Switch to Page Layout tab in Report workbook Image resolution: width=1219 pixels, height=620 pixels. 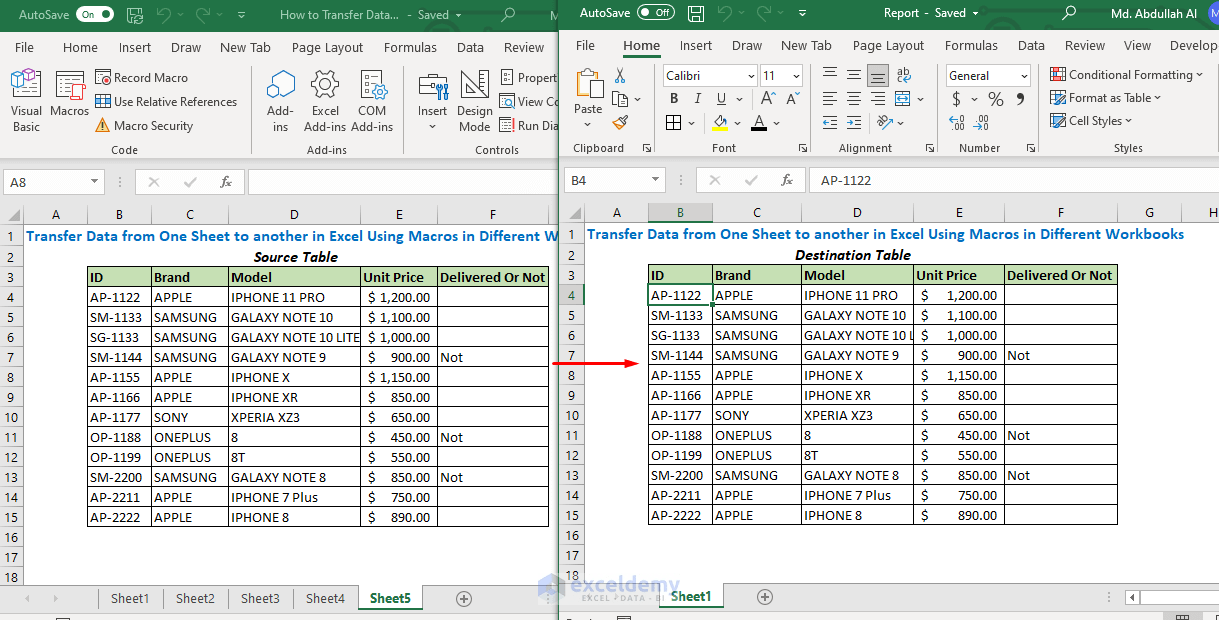[888, 45]
